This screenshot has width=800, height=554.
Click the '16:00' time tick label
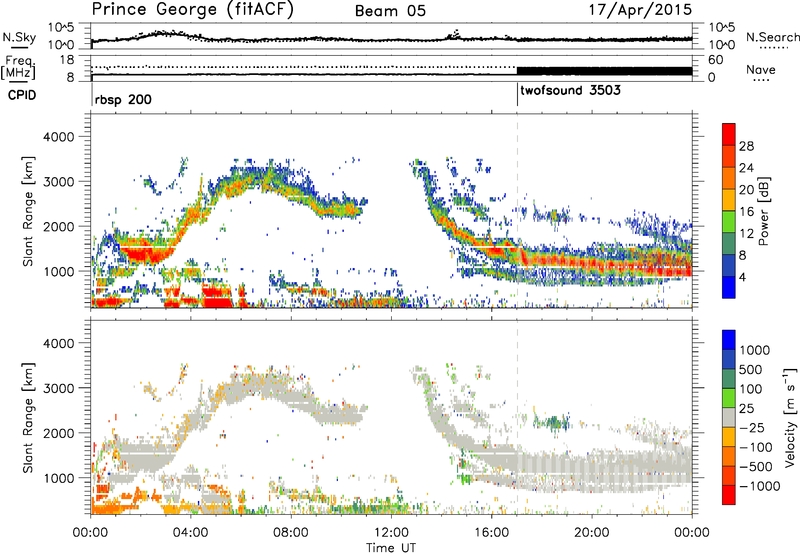click(491, 533)
